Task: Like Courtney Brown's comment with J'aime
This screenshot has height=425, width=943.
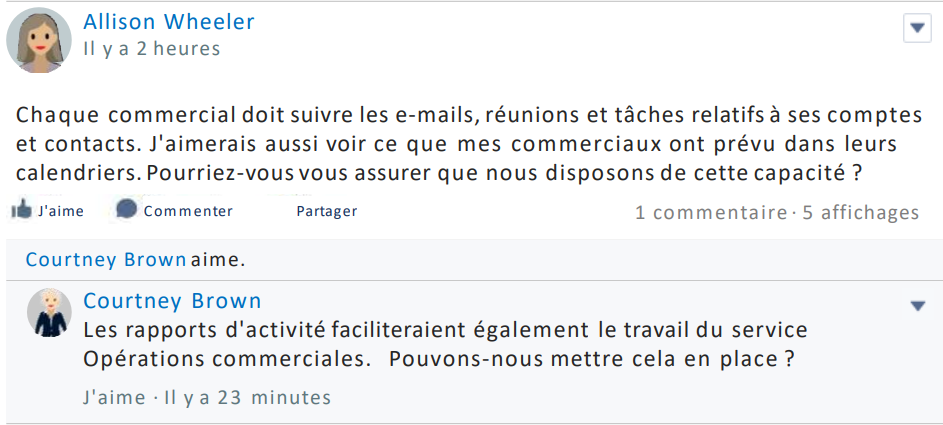Action: click(115, 397)
